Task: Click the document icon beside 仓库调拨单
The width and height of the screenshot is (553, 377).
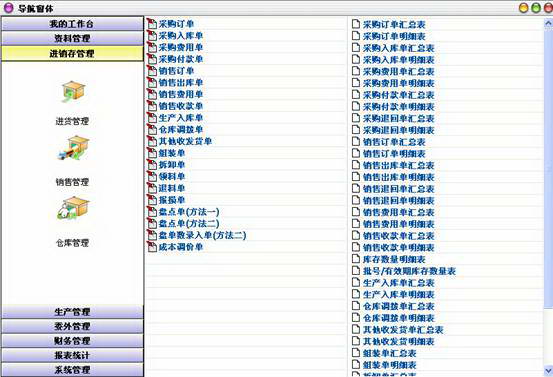Action: pos(152,129)
